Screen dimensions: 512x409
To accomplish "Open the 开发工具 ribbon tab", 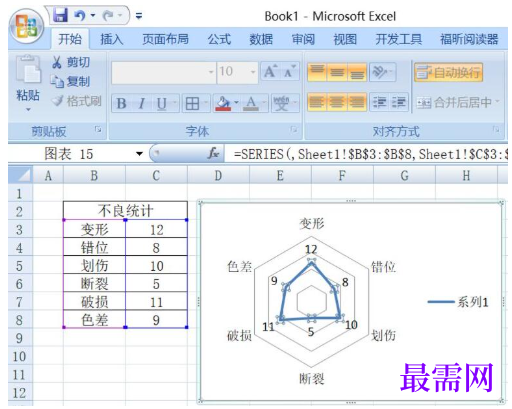I will point(399,39).
